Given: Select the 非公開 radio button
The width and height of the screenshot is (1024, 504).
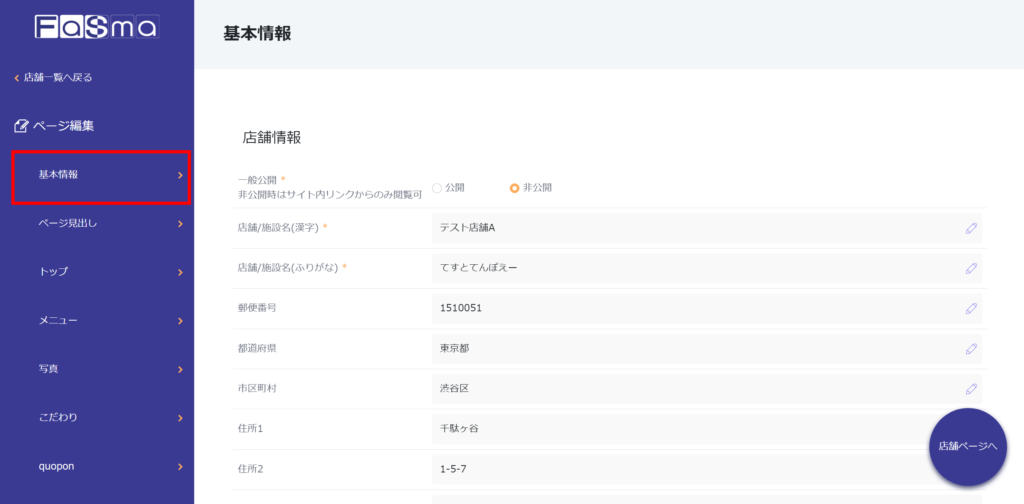Looking at the screenshot, I should click(x=514, y=188).
